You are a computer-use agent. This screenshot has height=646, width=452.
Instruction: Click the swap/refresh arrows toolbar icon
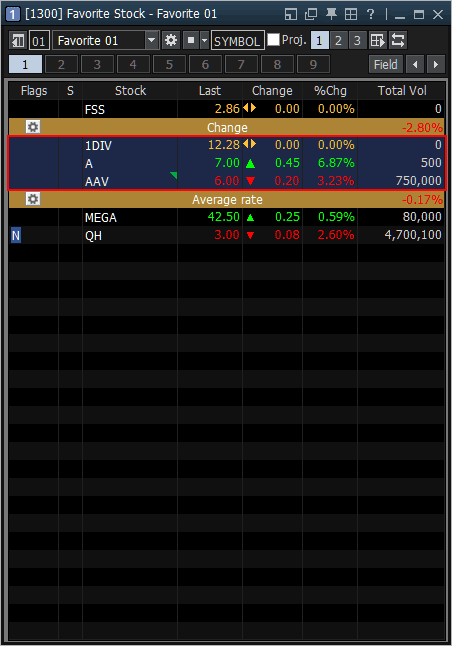398,40
